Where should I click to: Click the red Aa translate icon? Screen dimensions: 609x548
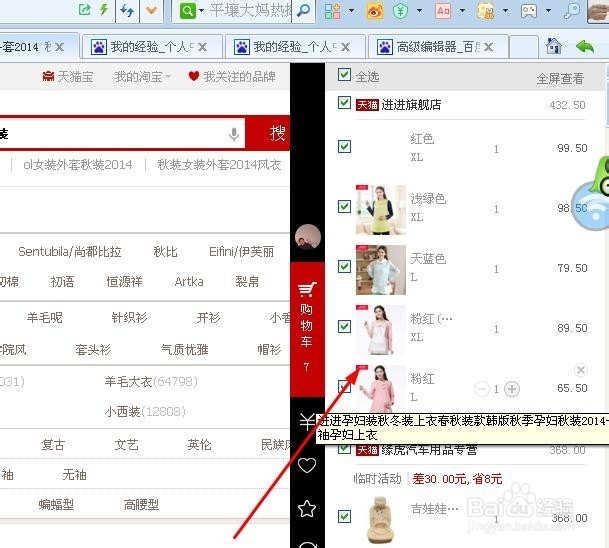(x=443, y=11)
